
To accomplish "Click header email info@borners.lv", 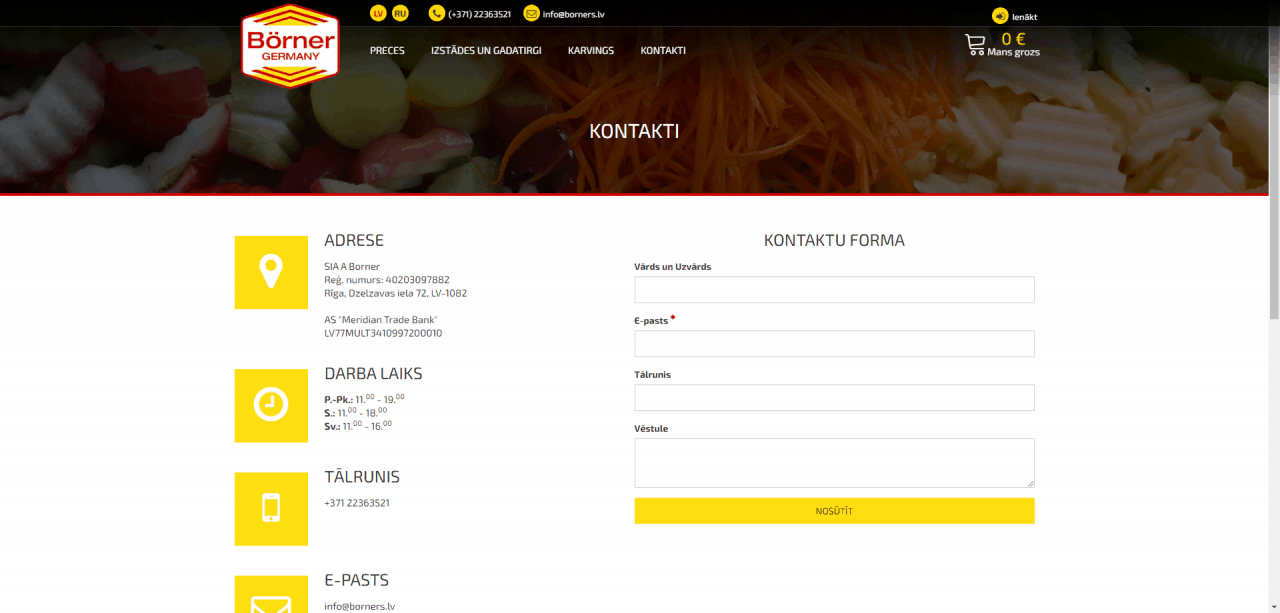I will [x=573, y=14].
